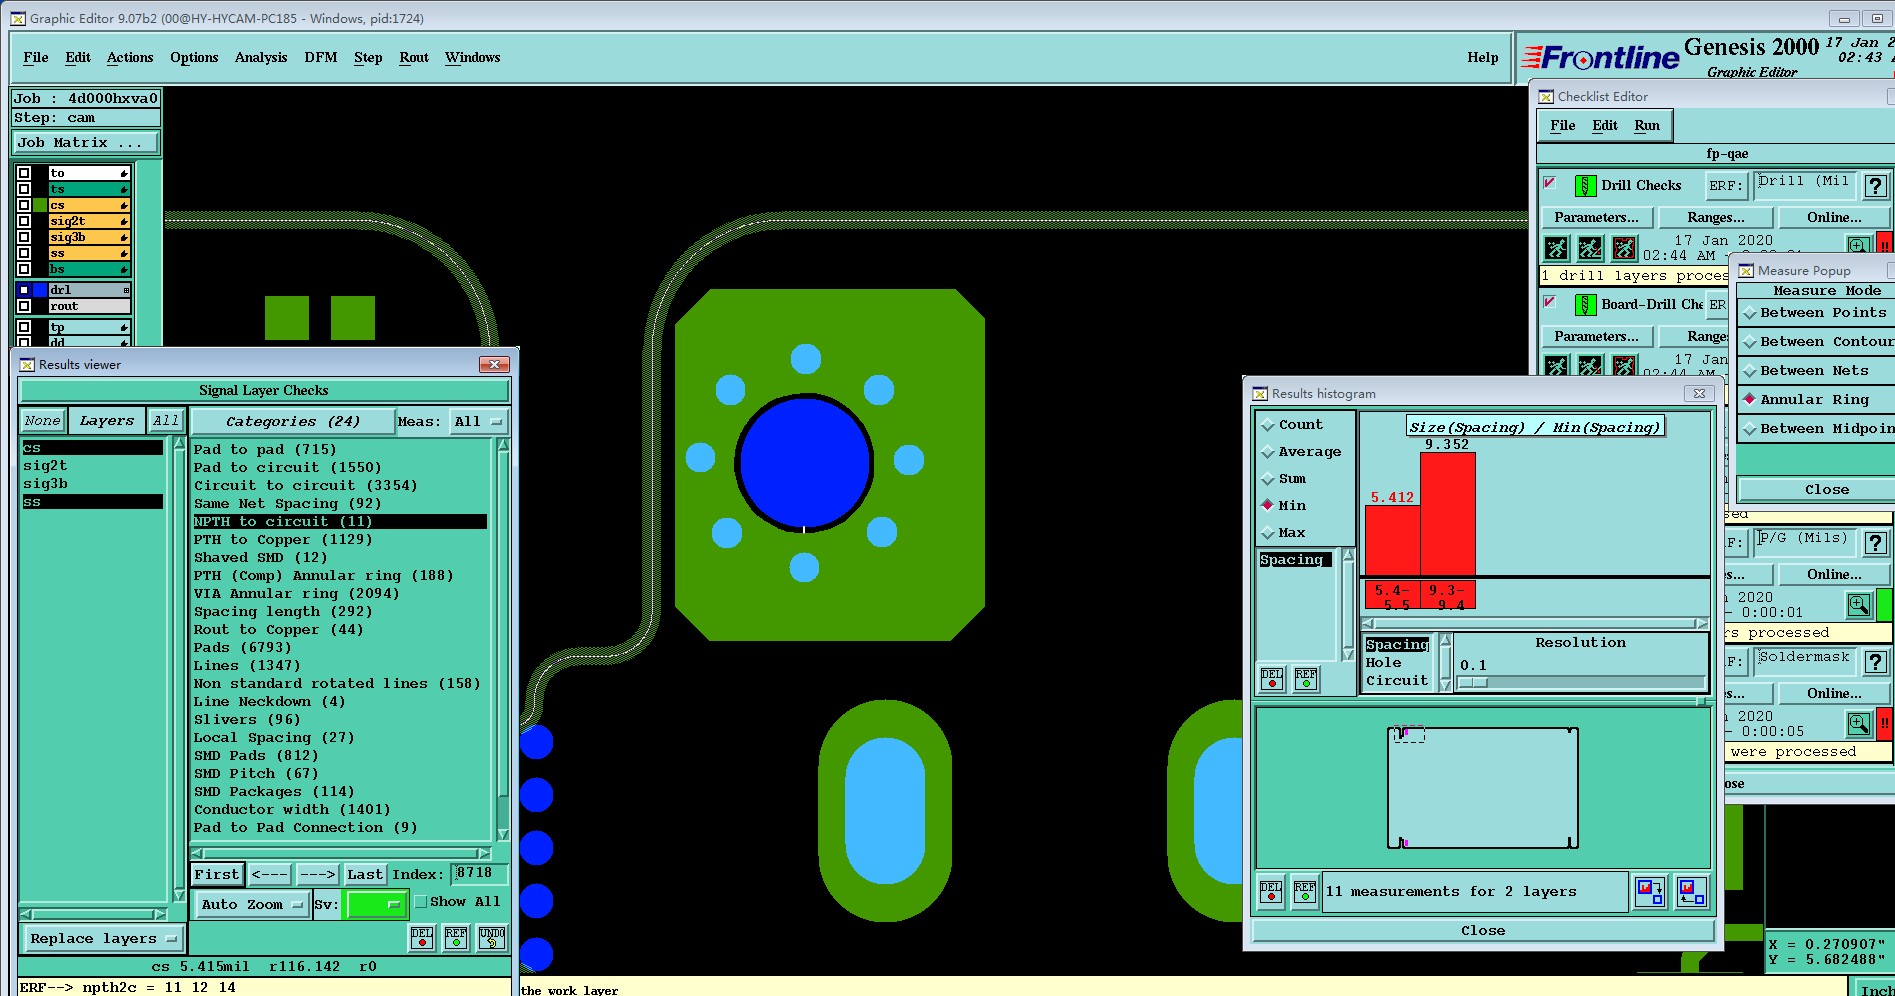The image size is (1895, 996).
Task: Click up arrow of categories list scrollbar
Action: click(x=503, y=445)
